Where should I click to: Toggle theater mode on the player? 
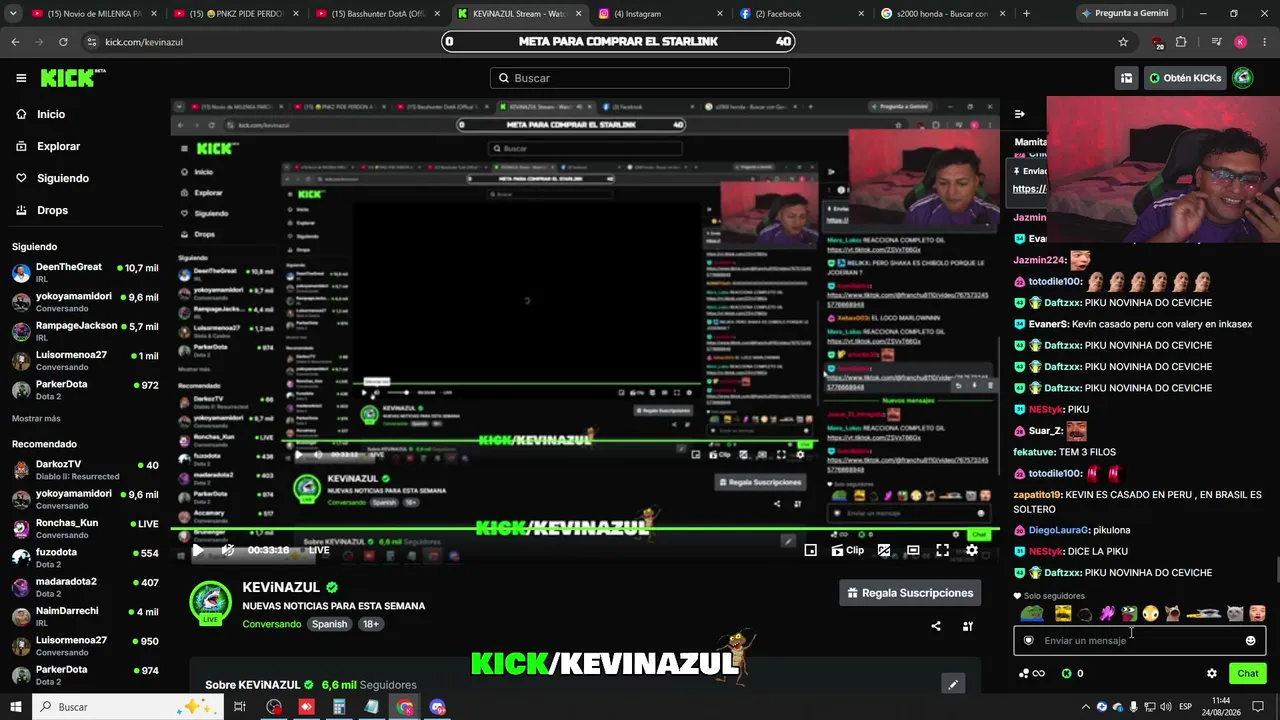(x=913, y=550)
